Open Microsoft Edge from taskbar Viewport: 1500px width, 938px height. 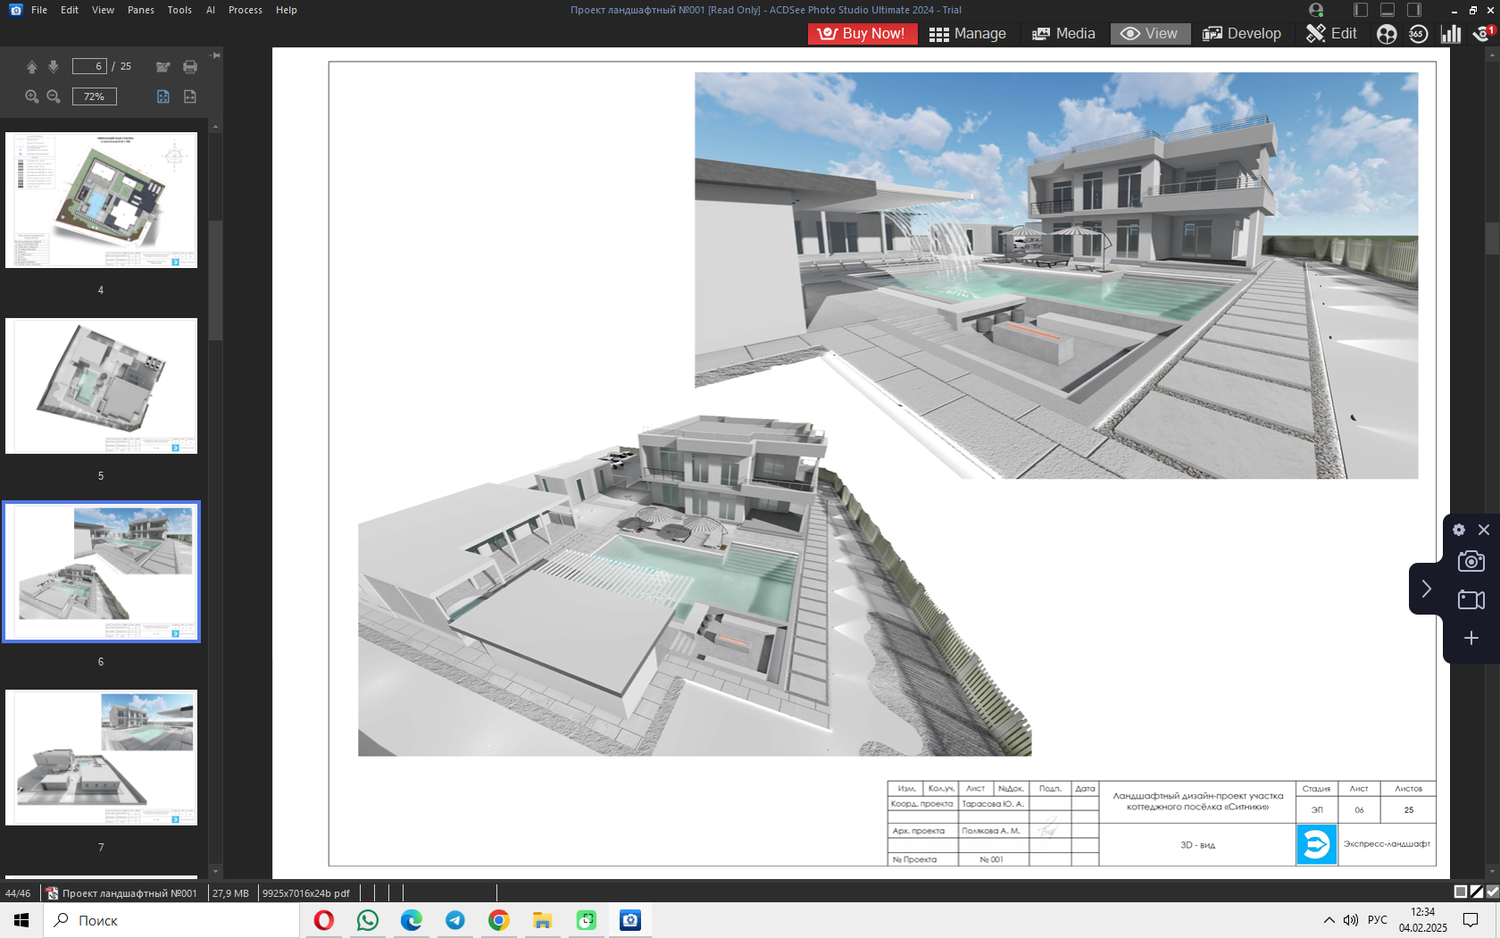click(411, 920)
